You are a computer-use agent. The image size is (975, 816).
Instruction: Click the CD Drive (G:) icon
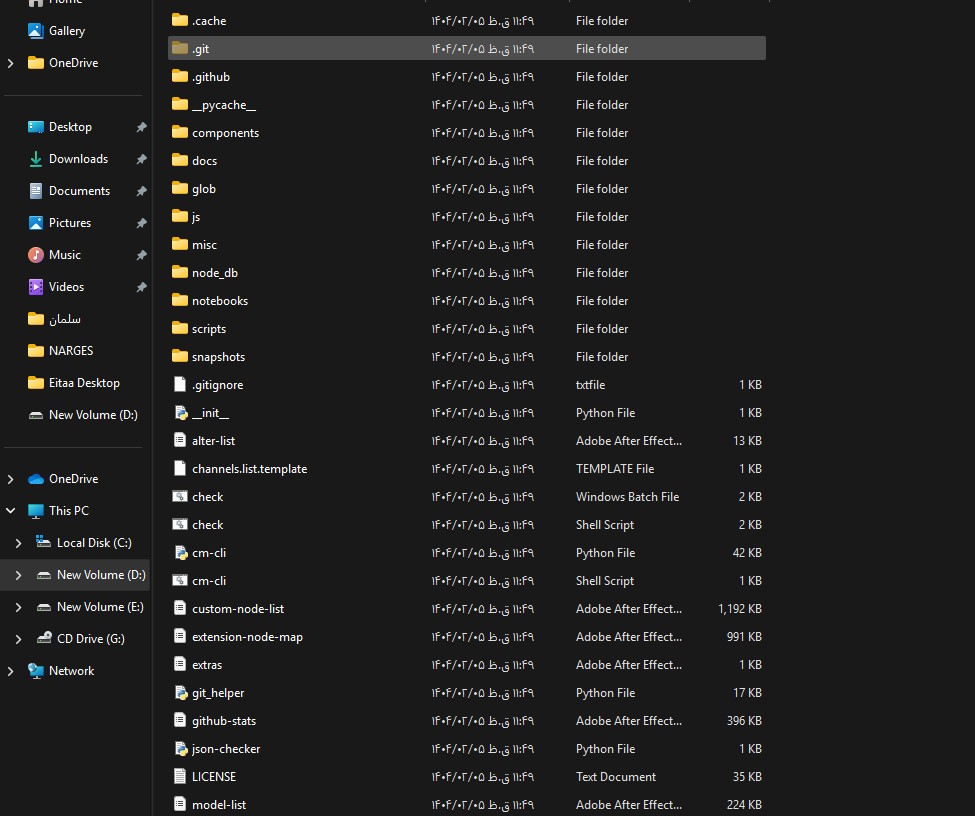click(x=44, y=639)
